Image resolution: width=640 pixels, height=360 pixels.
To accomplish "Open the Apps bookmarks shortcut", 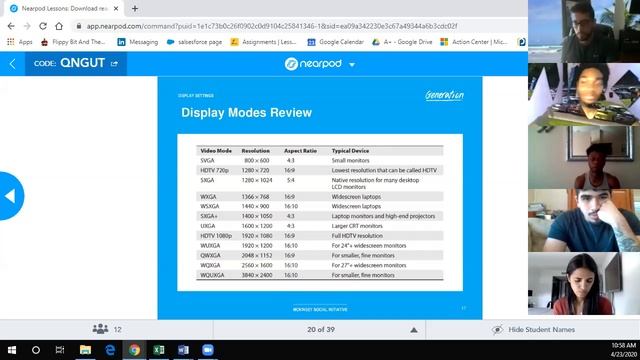I will click(x=20, y=42).
